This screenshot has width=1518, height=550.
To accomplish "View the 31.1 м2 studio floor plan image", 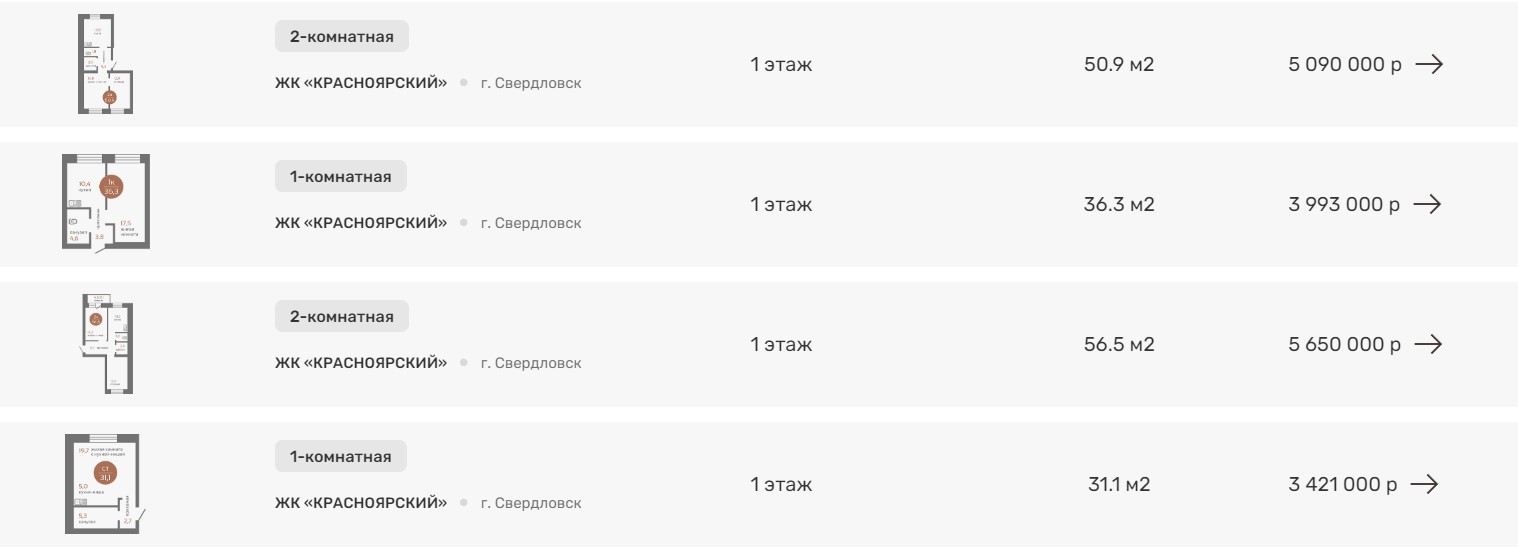I will pos(104,483).
